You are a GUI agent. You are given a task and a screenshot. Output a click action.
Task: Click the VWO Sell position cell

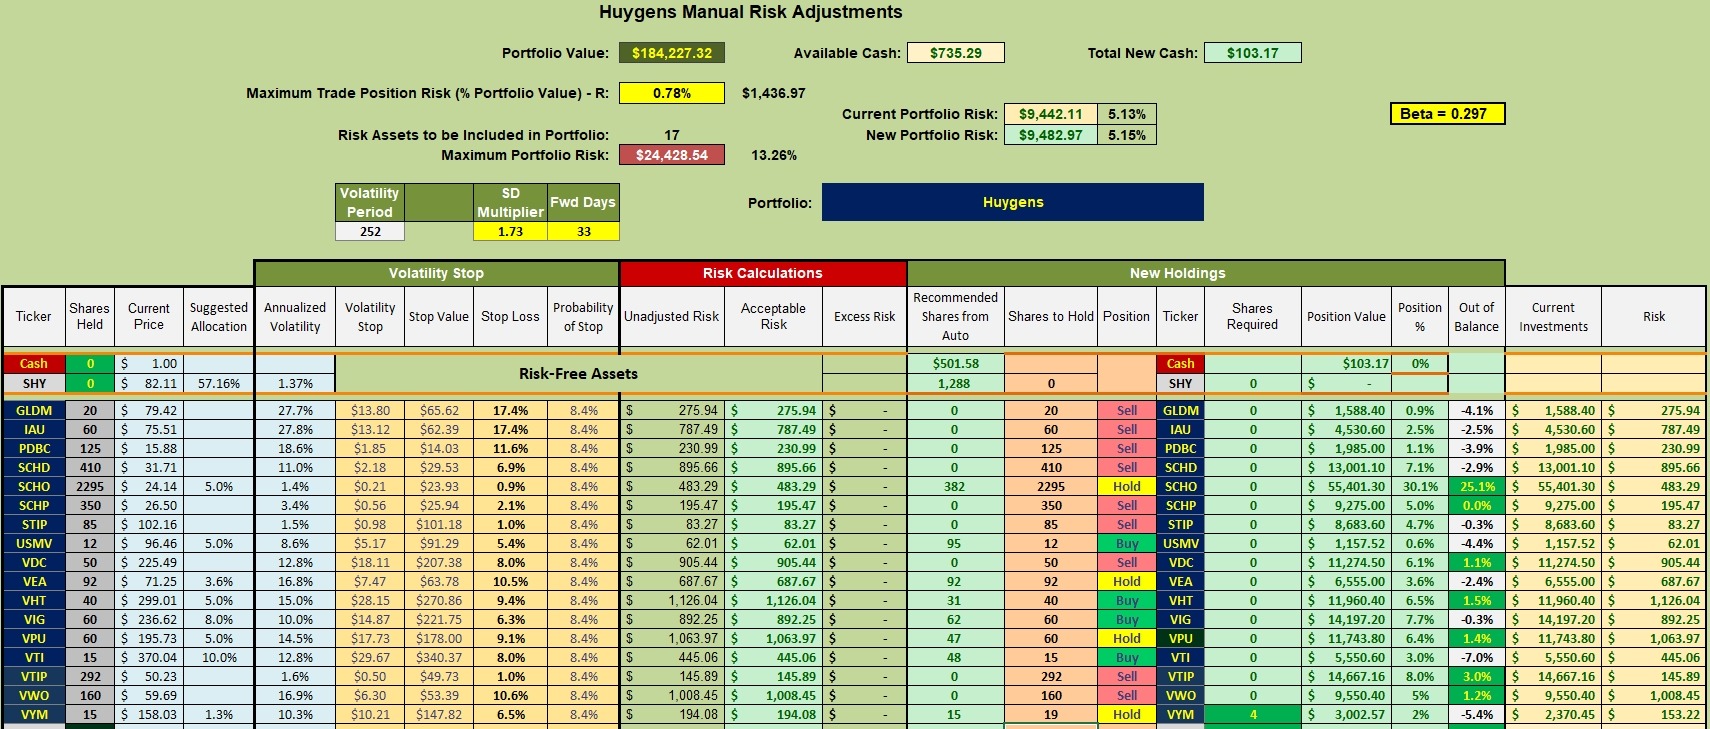[1127, 695]
